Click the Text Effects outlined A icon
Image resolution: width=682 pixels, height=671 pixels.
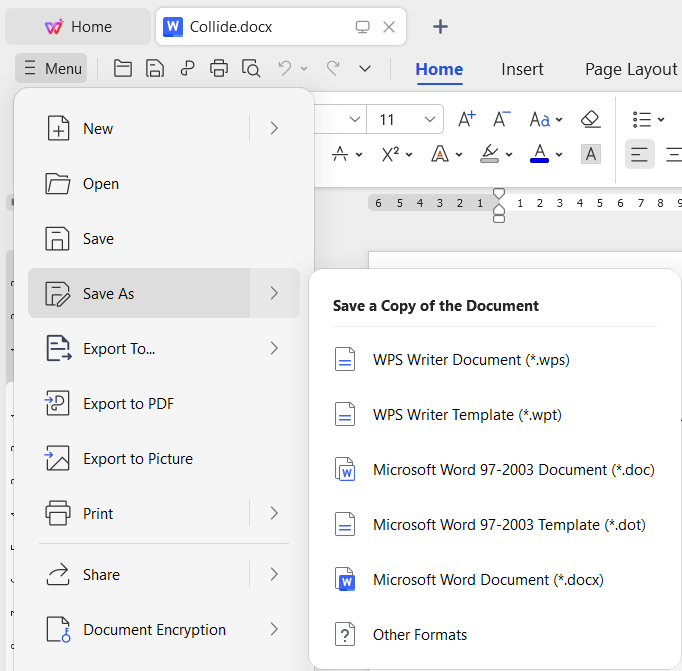440,154
